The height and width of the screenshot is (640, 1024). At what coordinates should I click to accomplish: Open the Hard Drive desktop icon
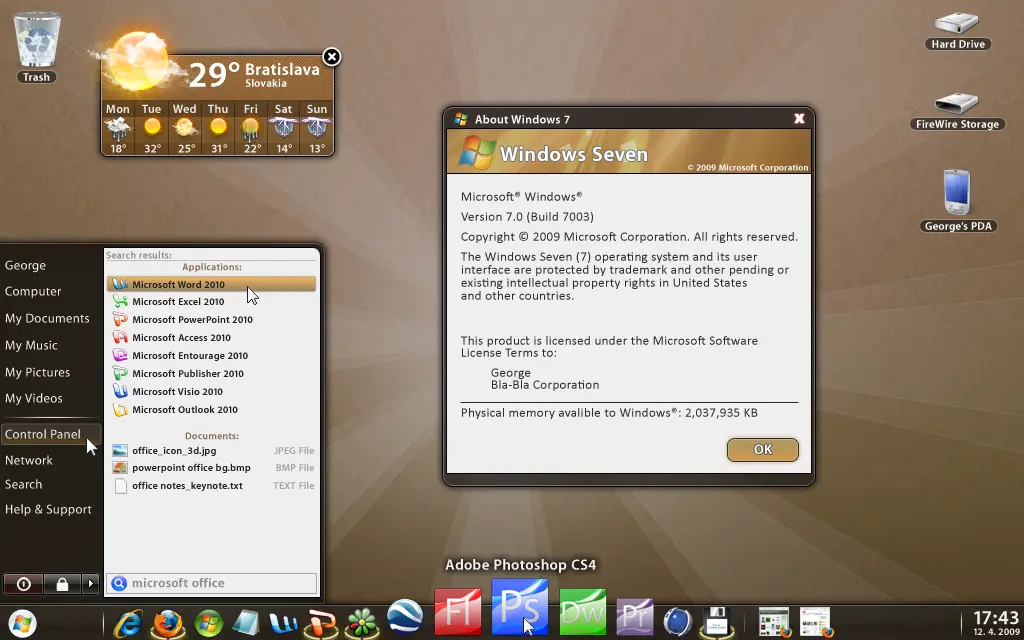coord(957,31)
